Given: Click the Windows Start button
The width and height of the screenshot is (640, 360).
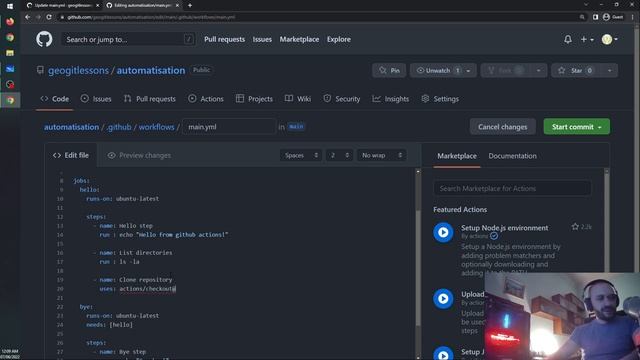Looking at the screenshot, I should [x=10, y=6].
